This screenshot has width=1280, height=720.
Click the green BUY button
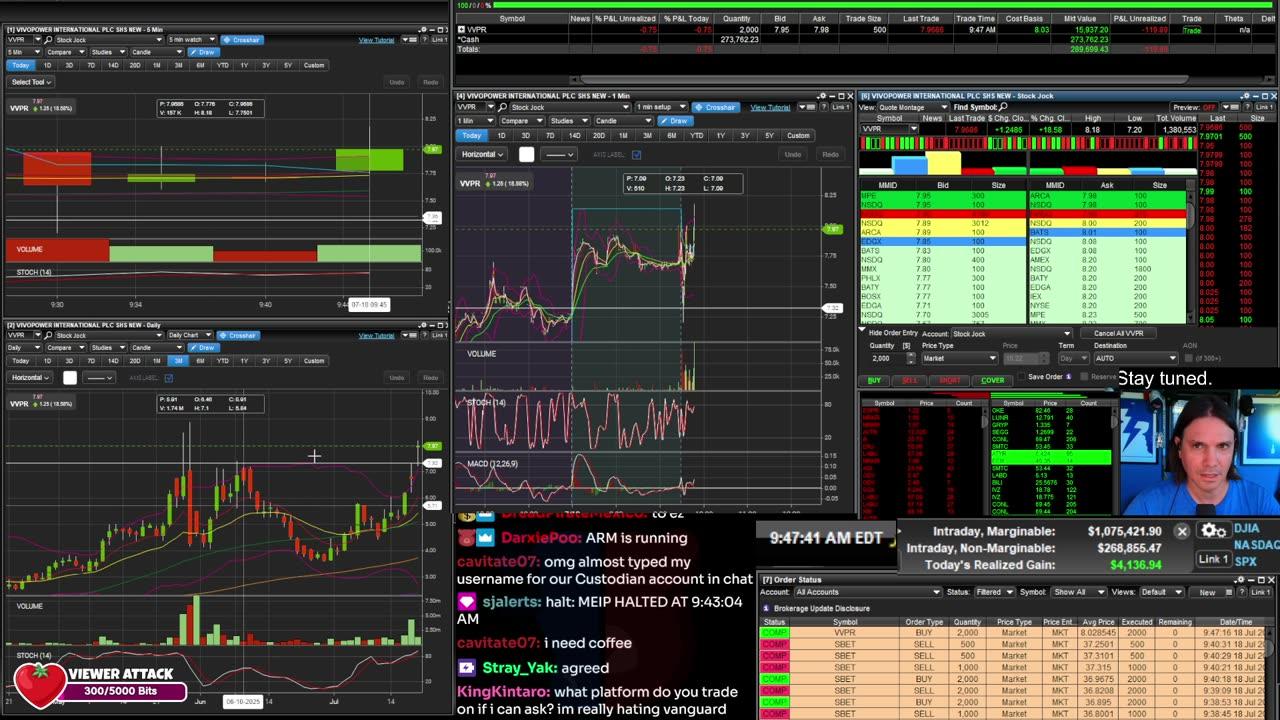[875, 380]
